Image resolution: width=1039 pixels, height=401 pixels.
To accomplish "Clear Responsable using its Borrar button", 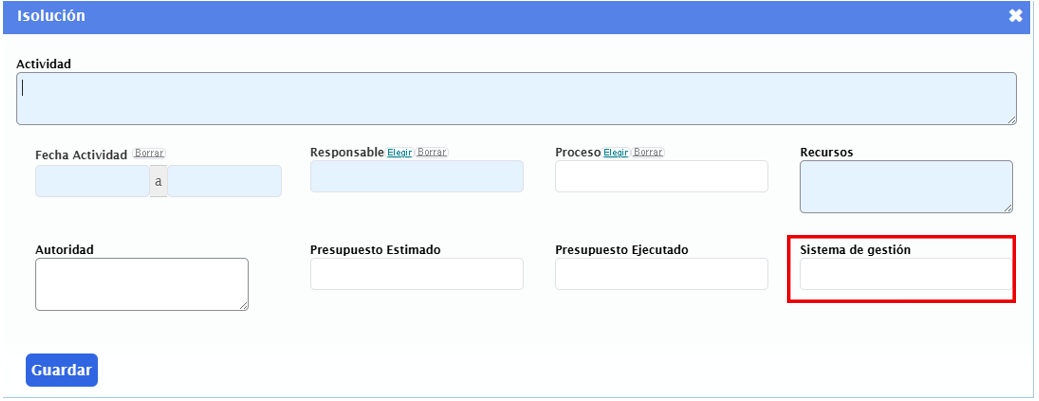I will (431, 152).
